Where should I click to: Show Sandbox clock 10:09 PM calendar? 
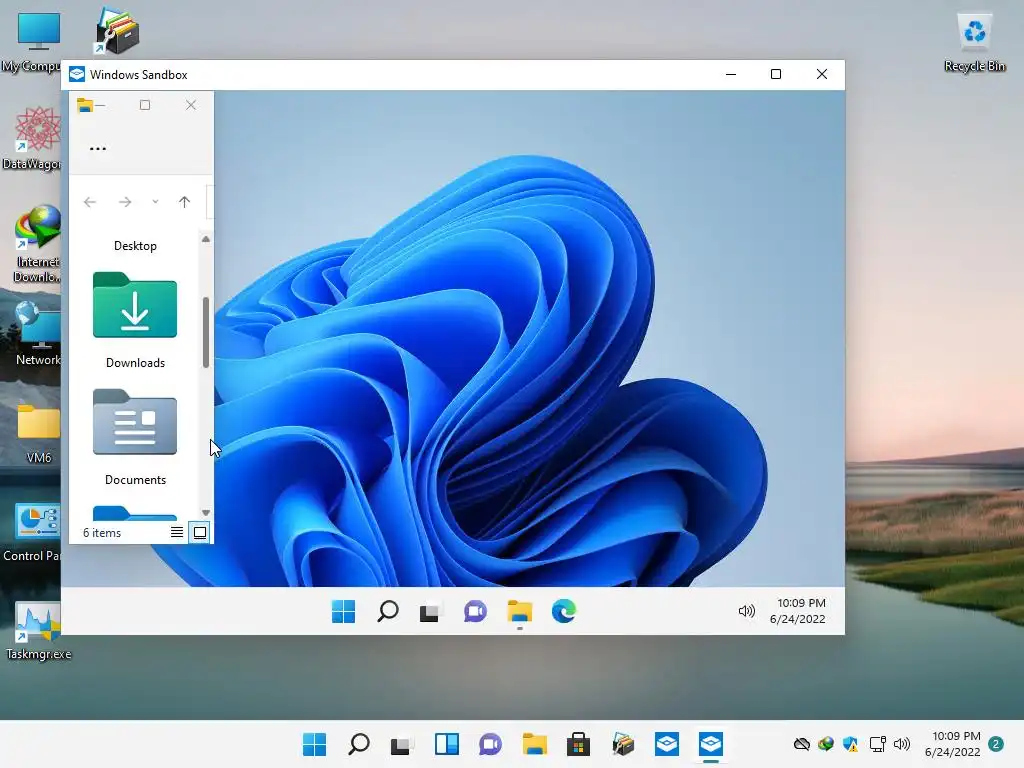click(x=798, y=611)
